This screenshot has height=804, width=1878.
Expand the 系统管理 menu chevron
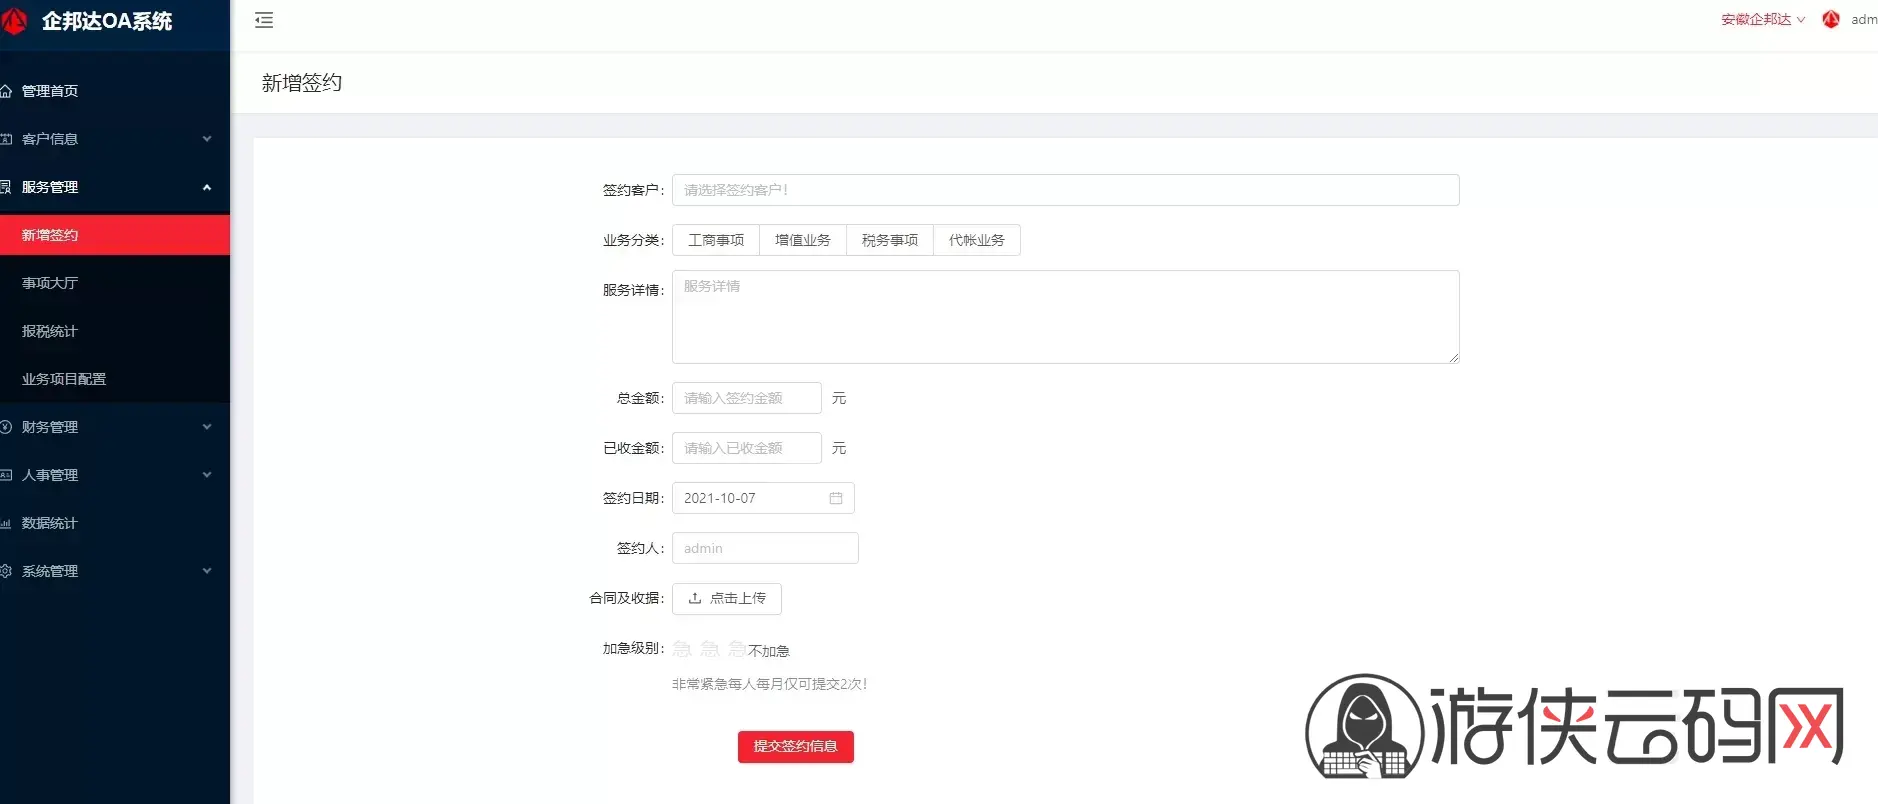coord(207,571)
